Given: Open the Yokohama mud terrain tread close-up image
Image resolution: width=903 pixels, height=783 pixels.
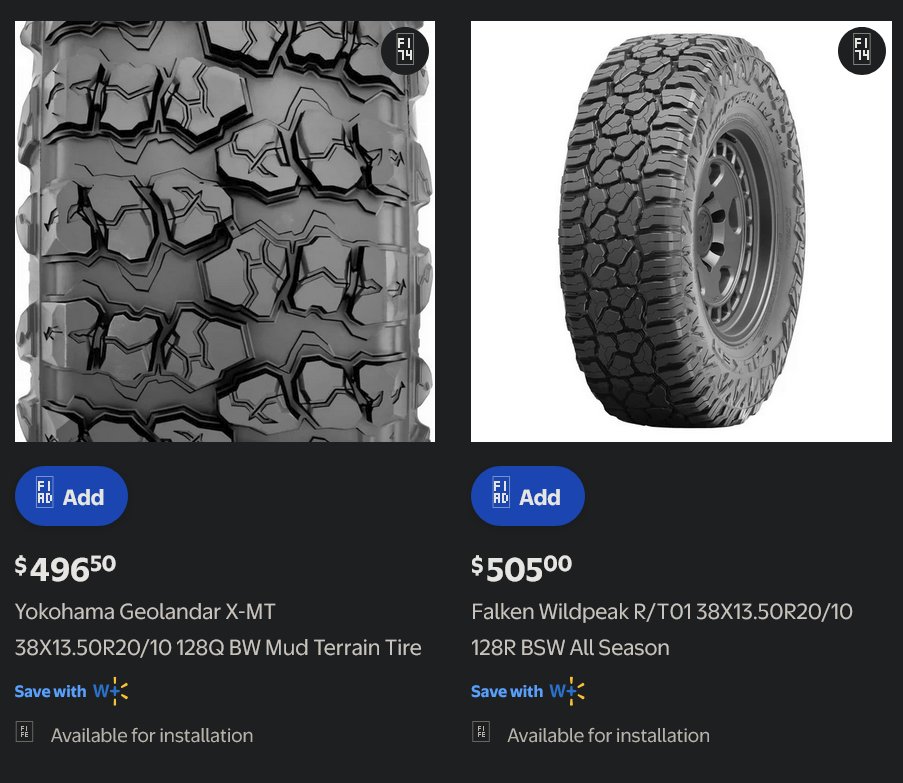Looking at the screenshot, I should coord(225,231).
